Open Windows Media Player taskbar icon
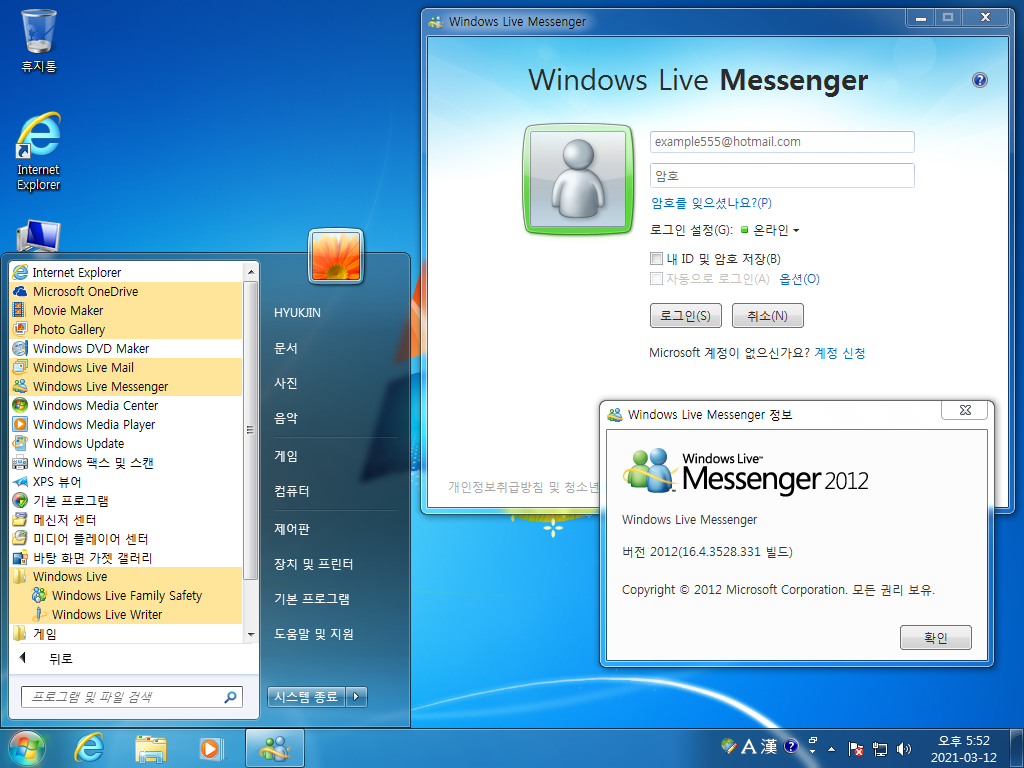The width and height of the screenshot is (1024, 768). tap(211, 748)
